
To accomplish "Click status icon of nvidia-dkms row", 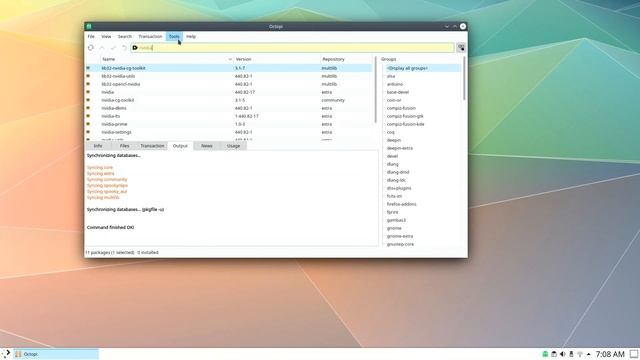I will tap(88, 108).
